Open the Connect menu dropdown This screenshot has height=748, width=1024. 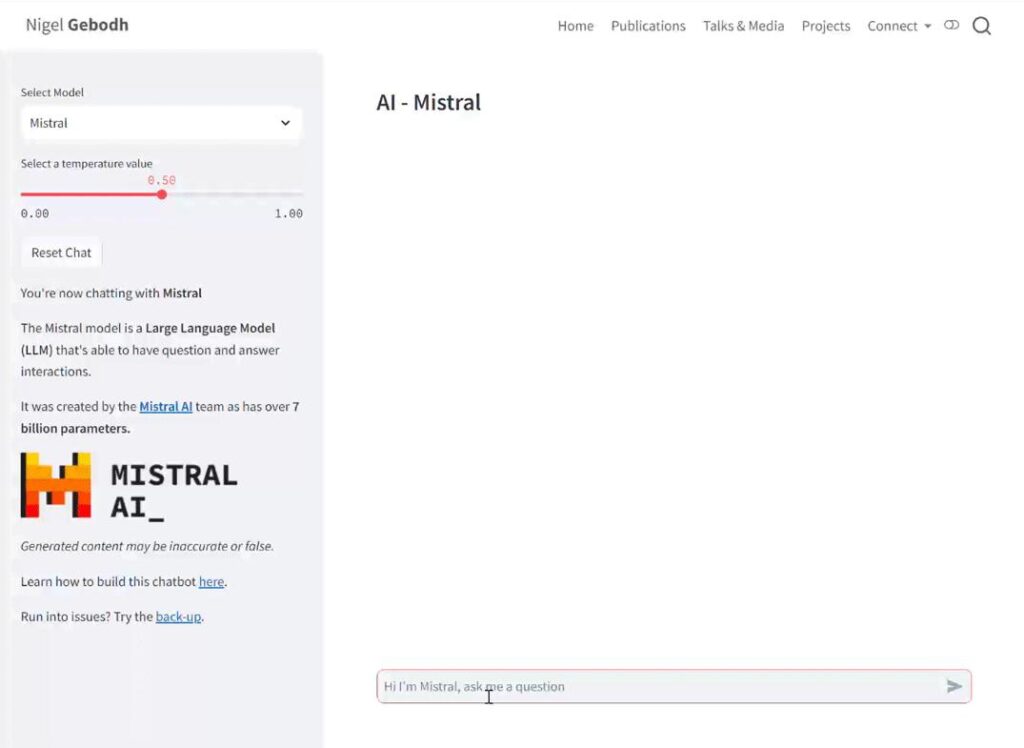(899, 26)
